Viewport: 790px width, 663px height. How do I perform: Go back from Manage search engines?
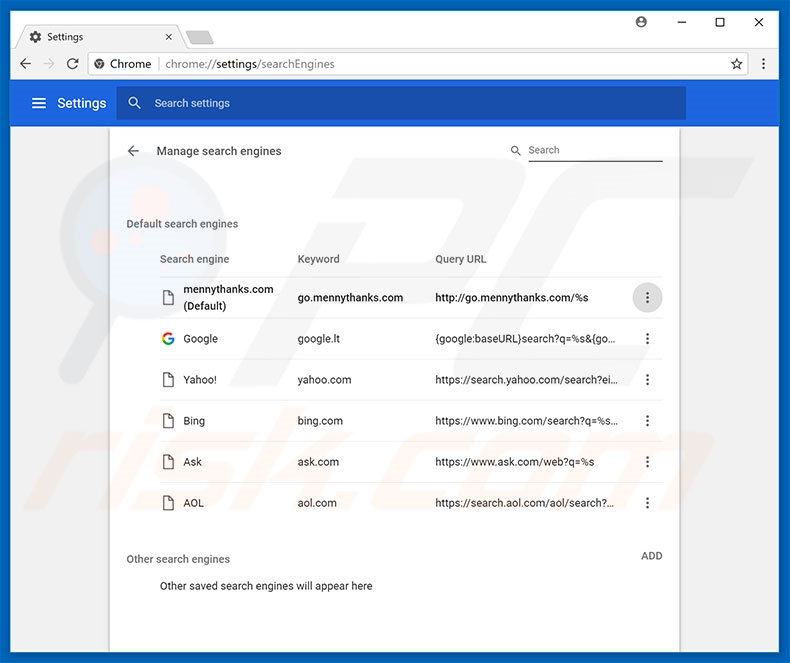pyautogui.click(x=133, y=151)
